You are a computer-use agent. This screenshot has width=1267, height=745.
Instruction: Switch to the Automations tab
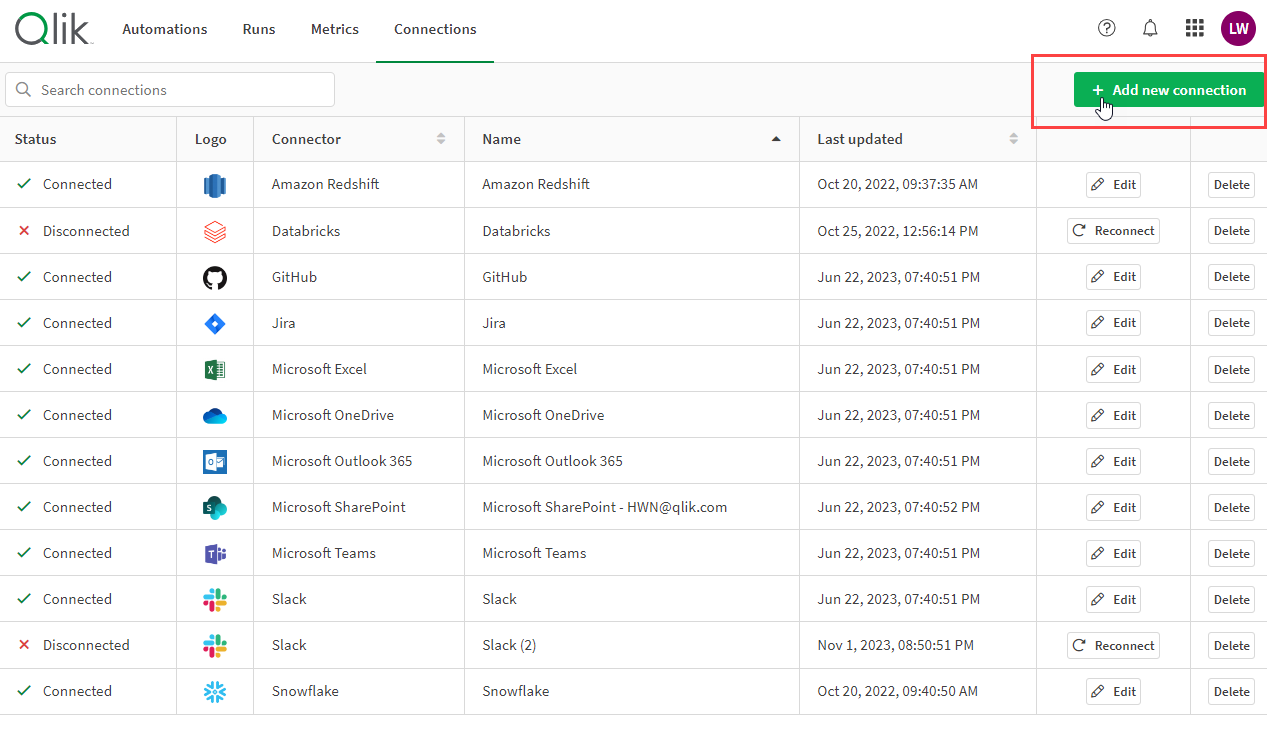click(165, 29)
